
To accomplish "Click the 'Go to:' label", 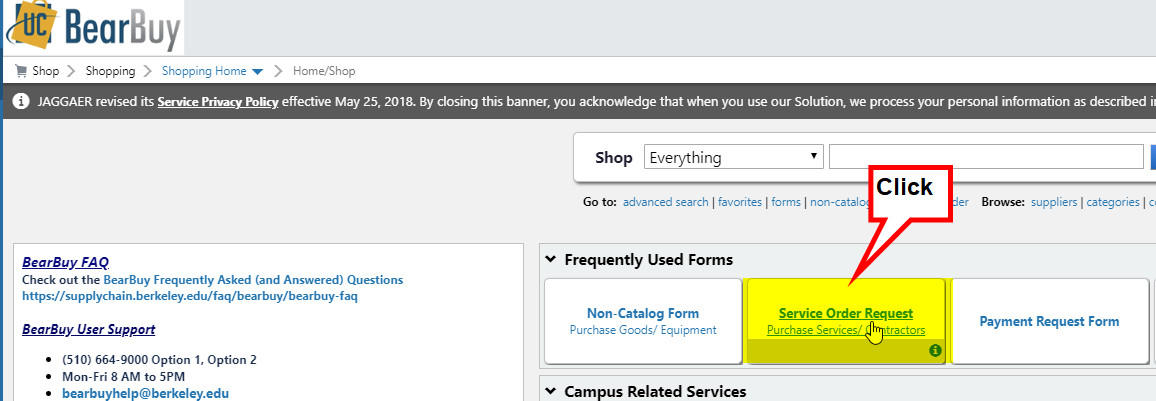I will (599, 202).
